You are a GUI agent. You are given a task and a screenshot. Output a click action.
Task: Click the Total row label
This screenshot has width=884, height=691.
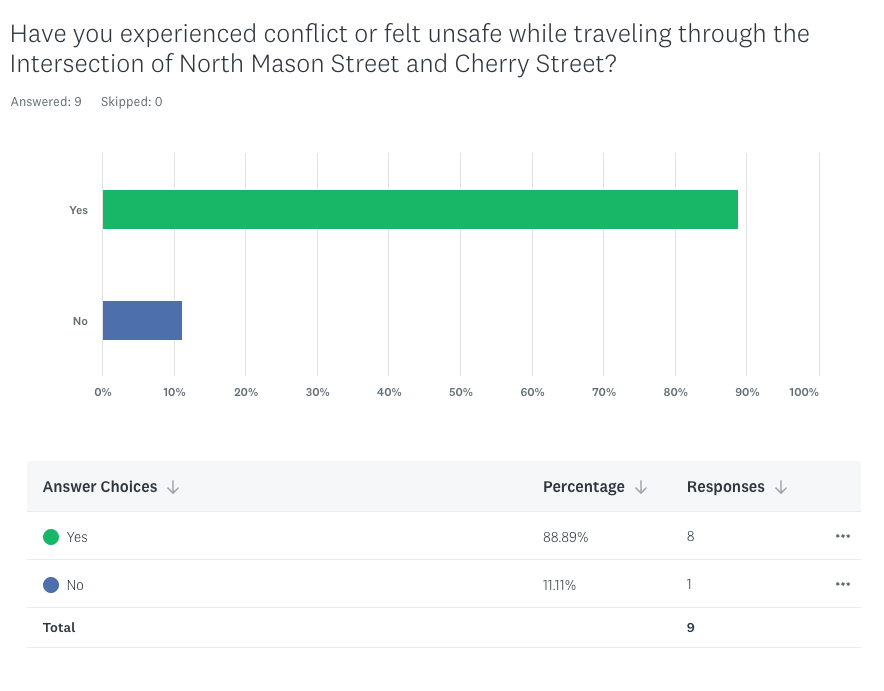(x=59, y=628)
